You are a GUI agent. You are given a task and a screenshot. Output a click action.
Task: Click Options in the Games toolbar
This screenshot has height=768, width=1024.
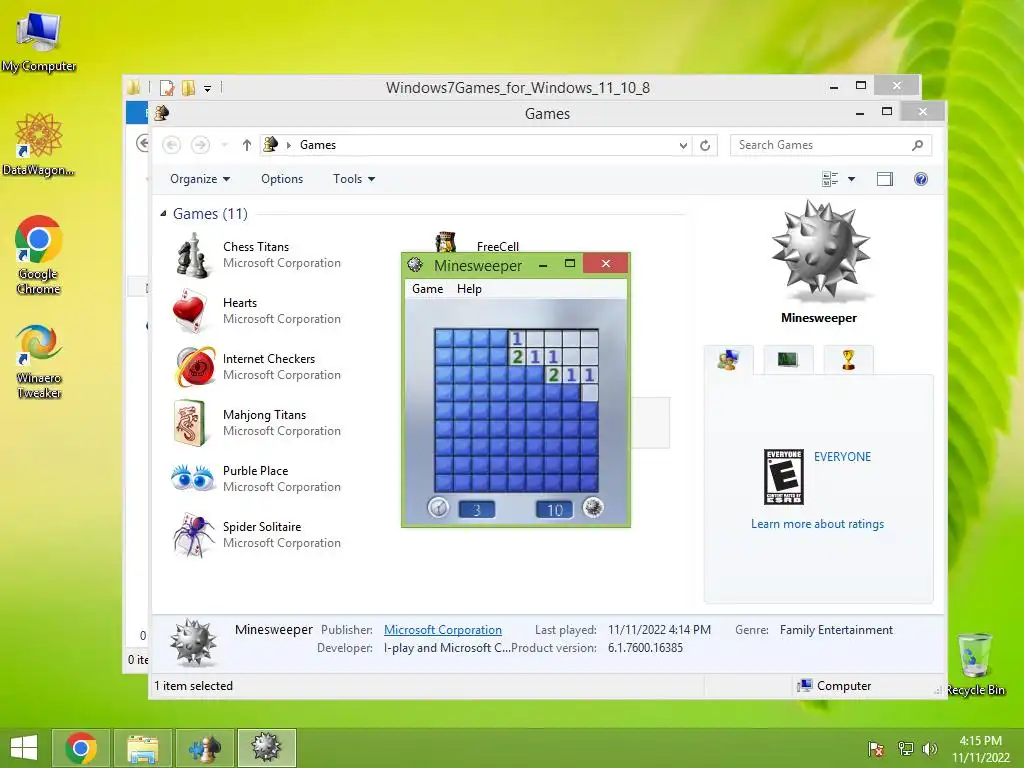coord(282,179)
